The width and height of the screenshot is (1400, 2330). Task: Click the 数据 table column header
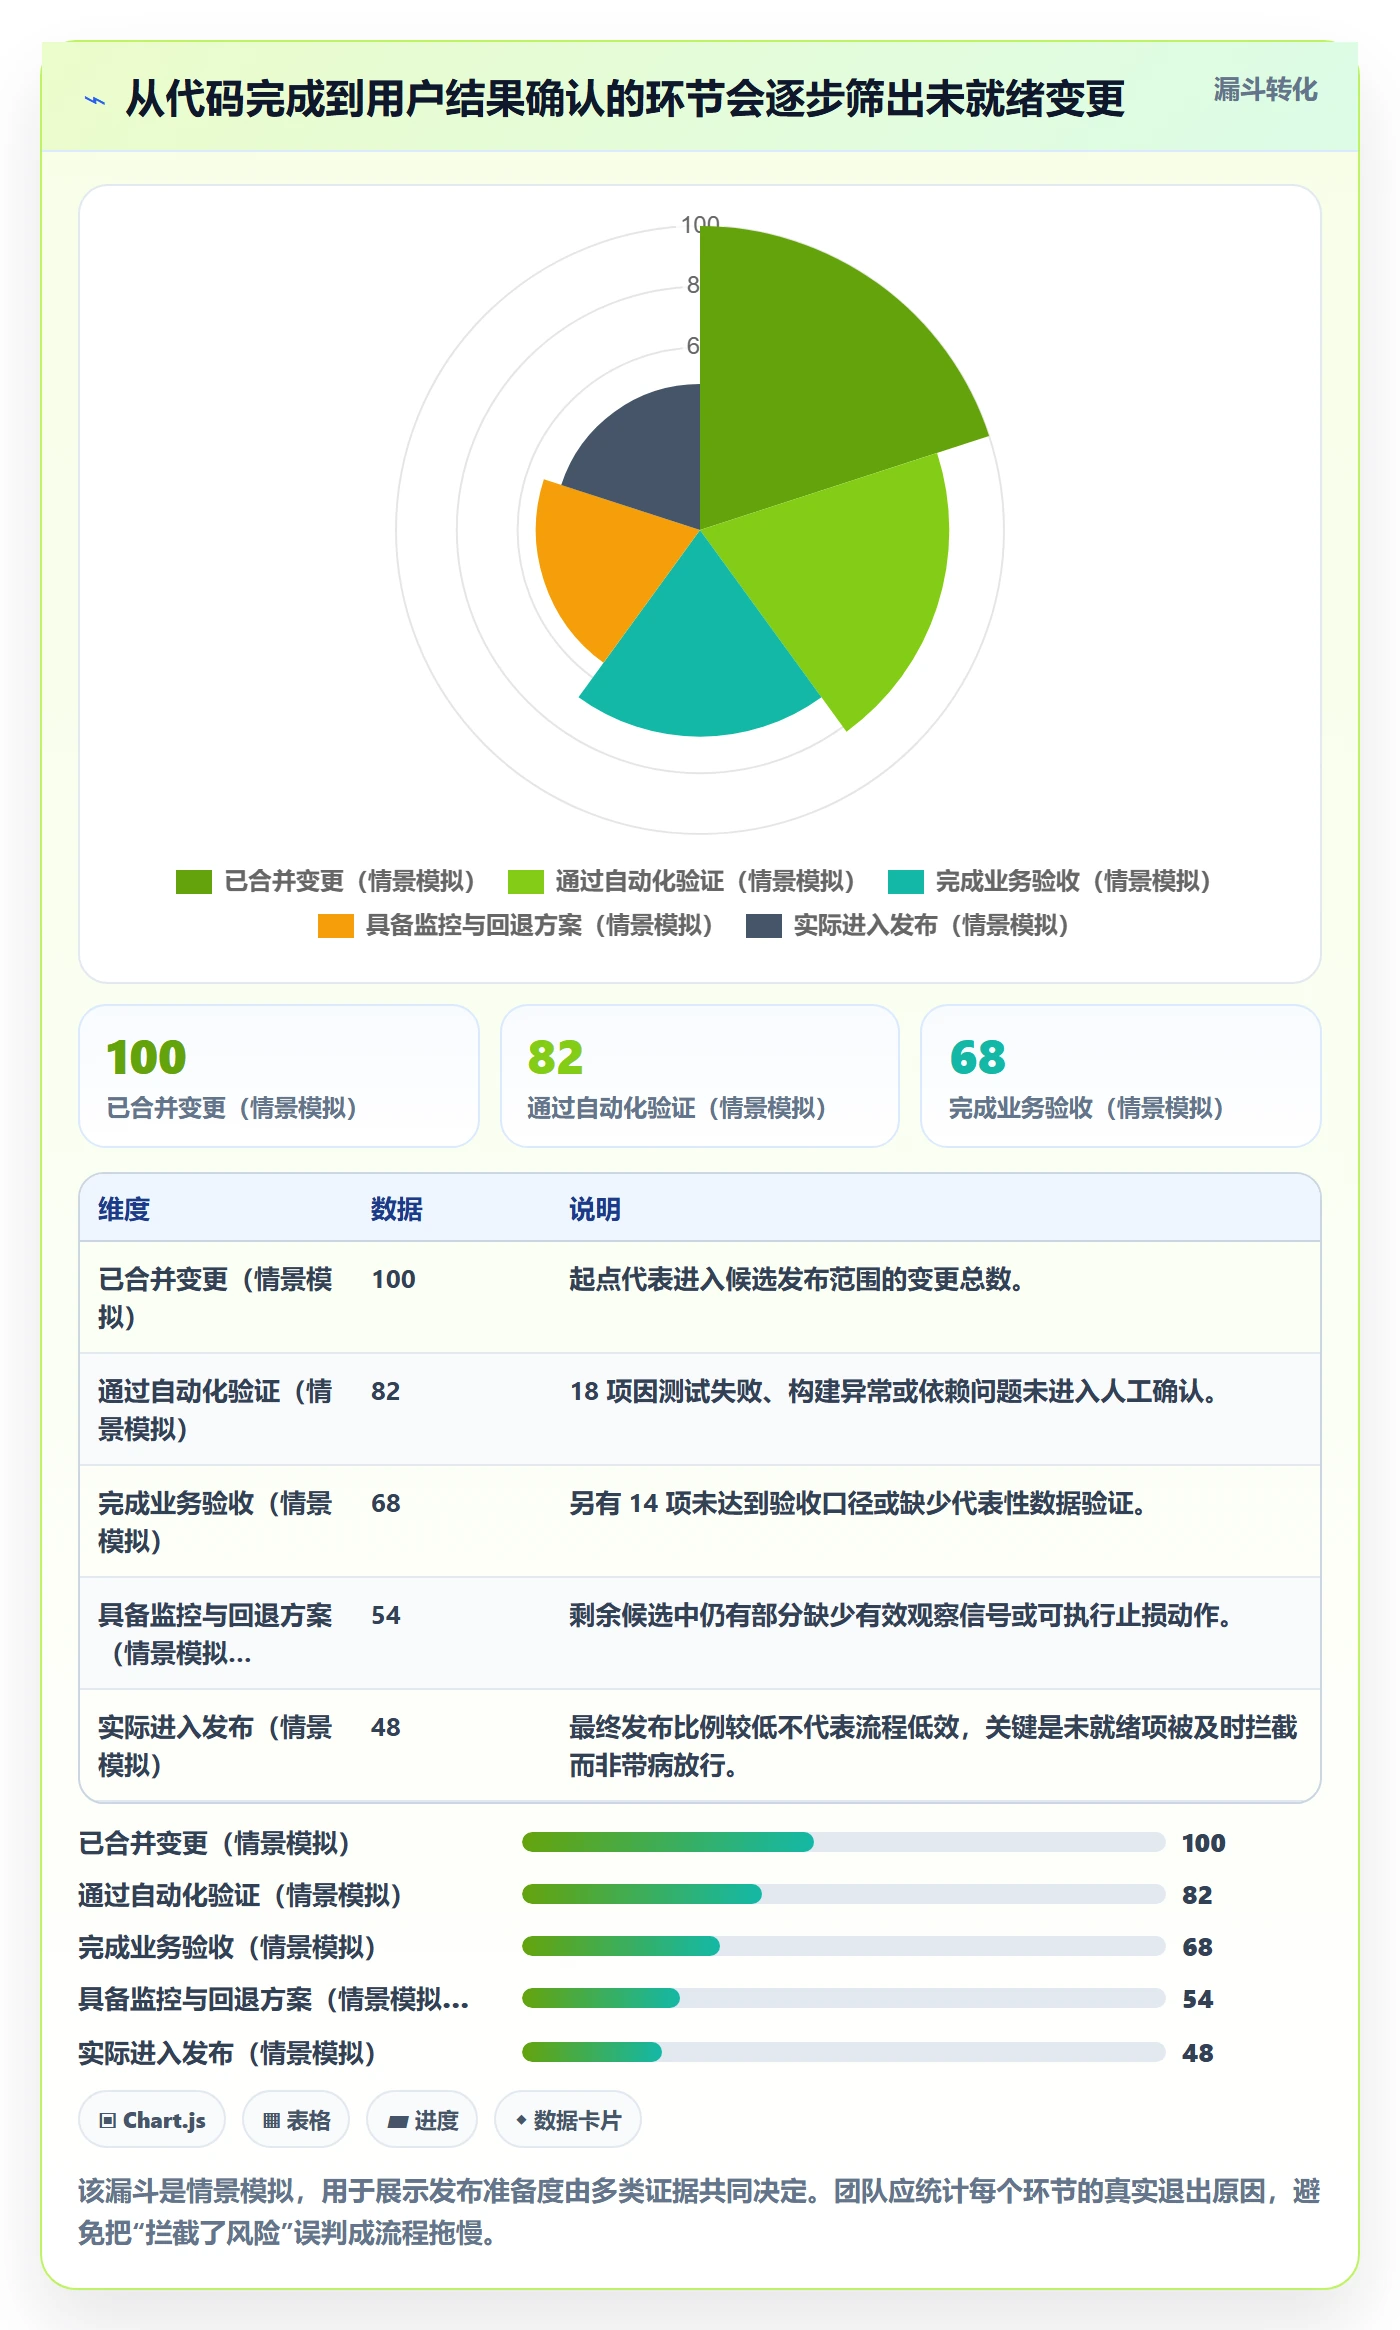pyautogui.click(x=396, y=1209)
